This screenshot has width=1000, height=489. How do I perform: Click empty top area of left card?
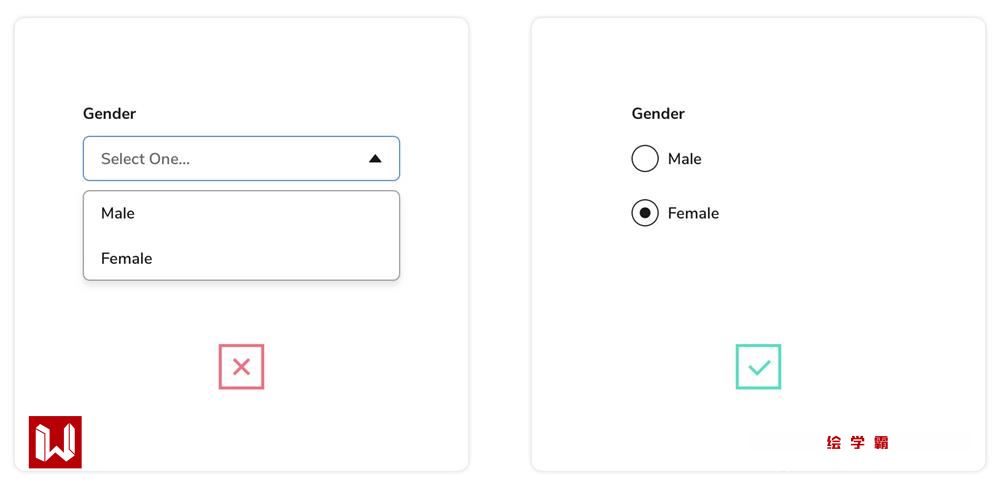(x=241, y=60)
